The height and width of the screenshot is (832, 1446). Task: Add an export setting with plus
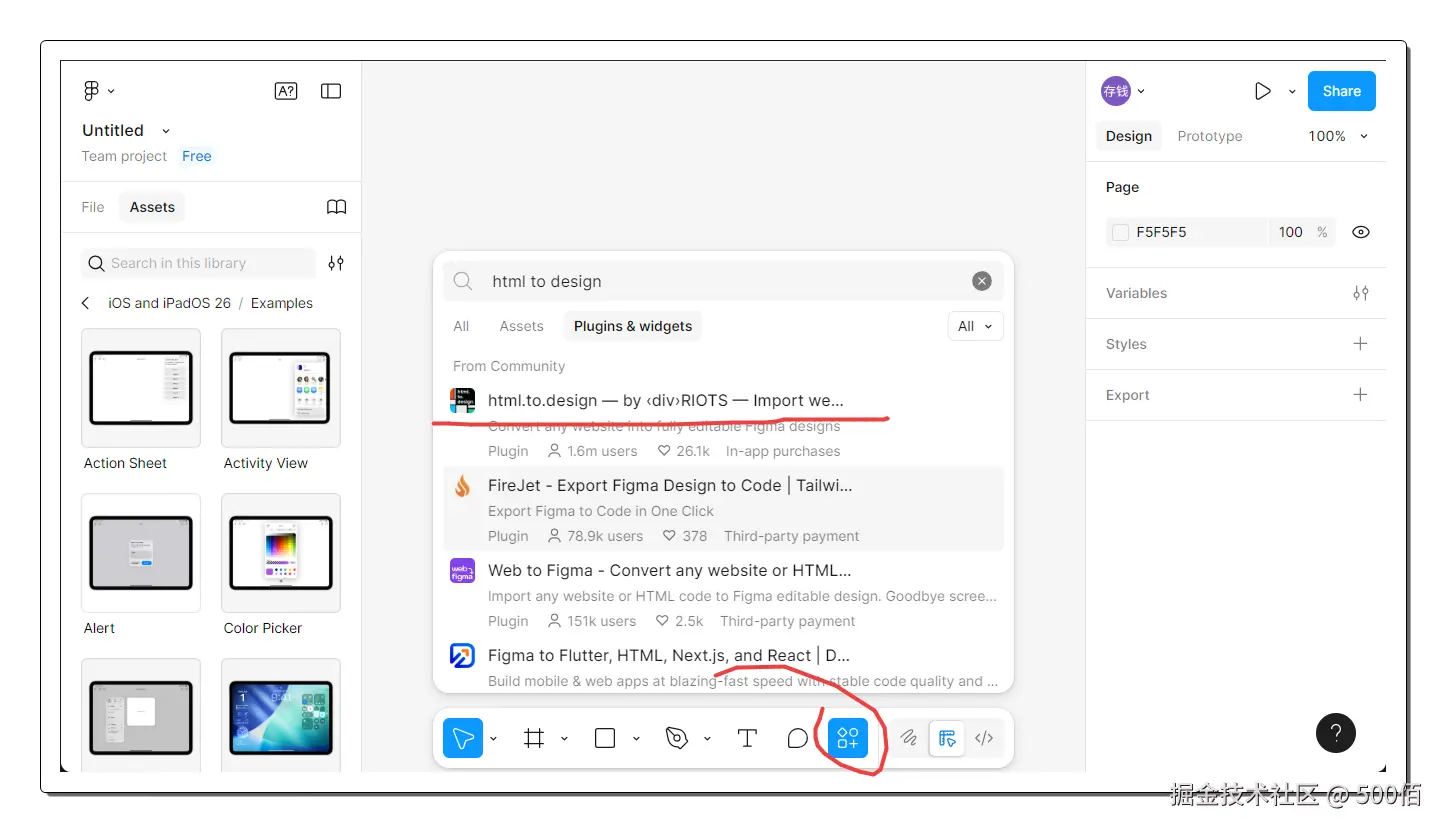click(1360, 395)
